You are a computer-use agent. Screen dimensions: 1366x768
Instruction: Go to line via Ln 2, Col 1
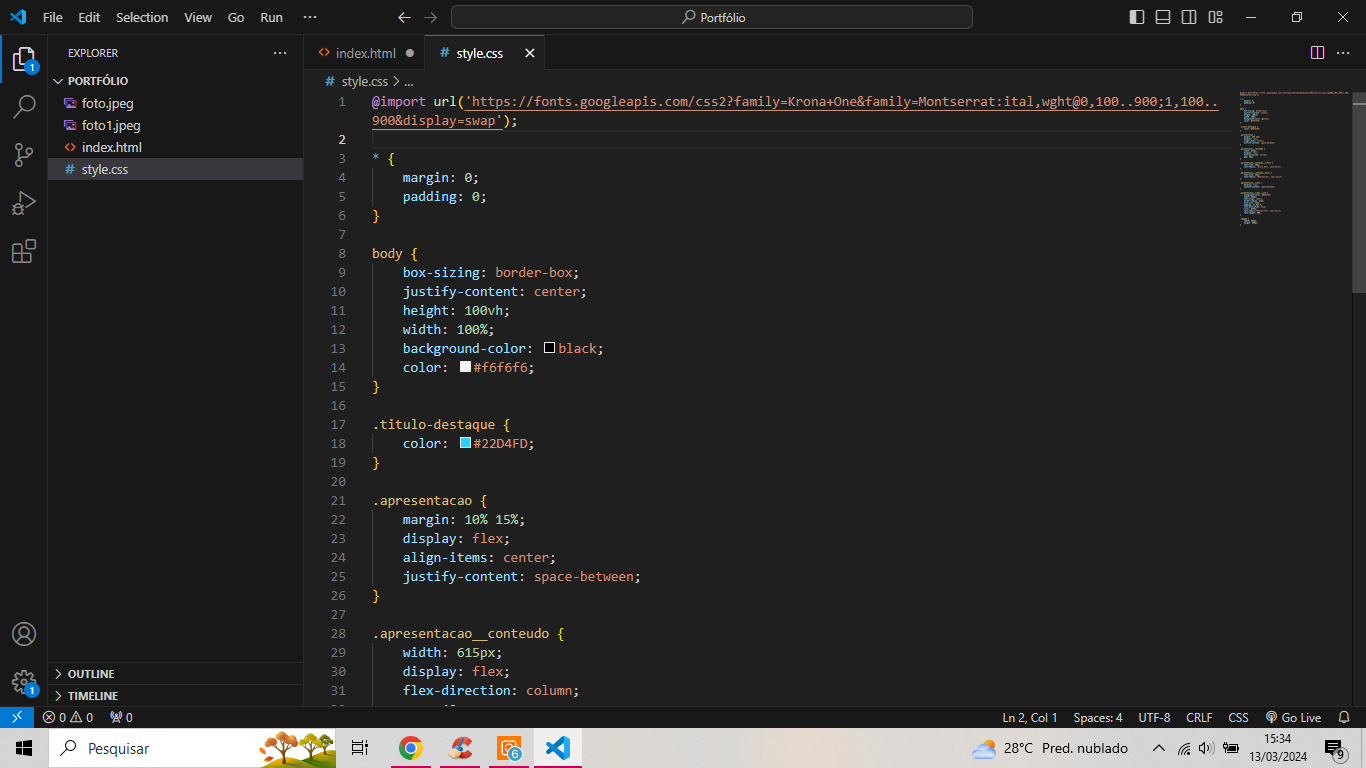1030,717
